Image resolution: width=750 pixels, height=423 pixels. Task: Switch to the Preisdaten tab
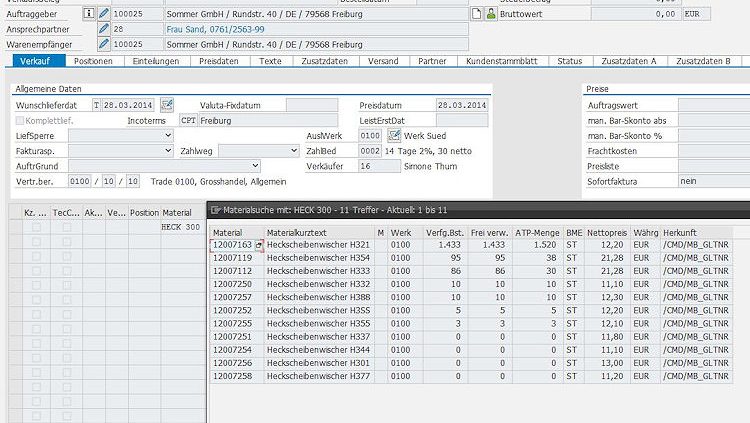(219, 61)
